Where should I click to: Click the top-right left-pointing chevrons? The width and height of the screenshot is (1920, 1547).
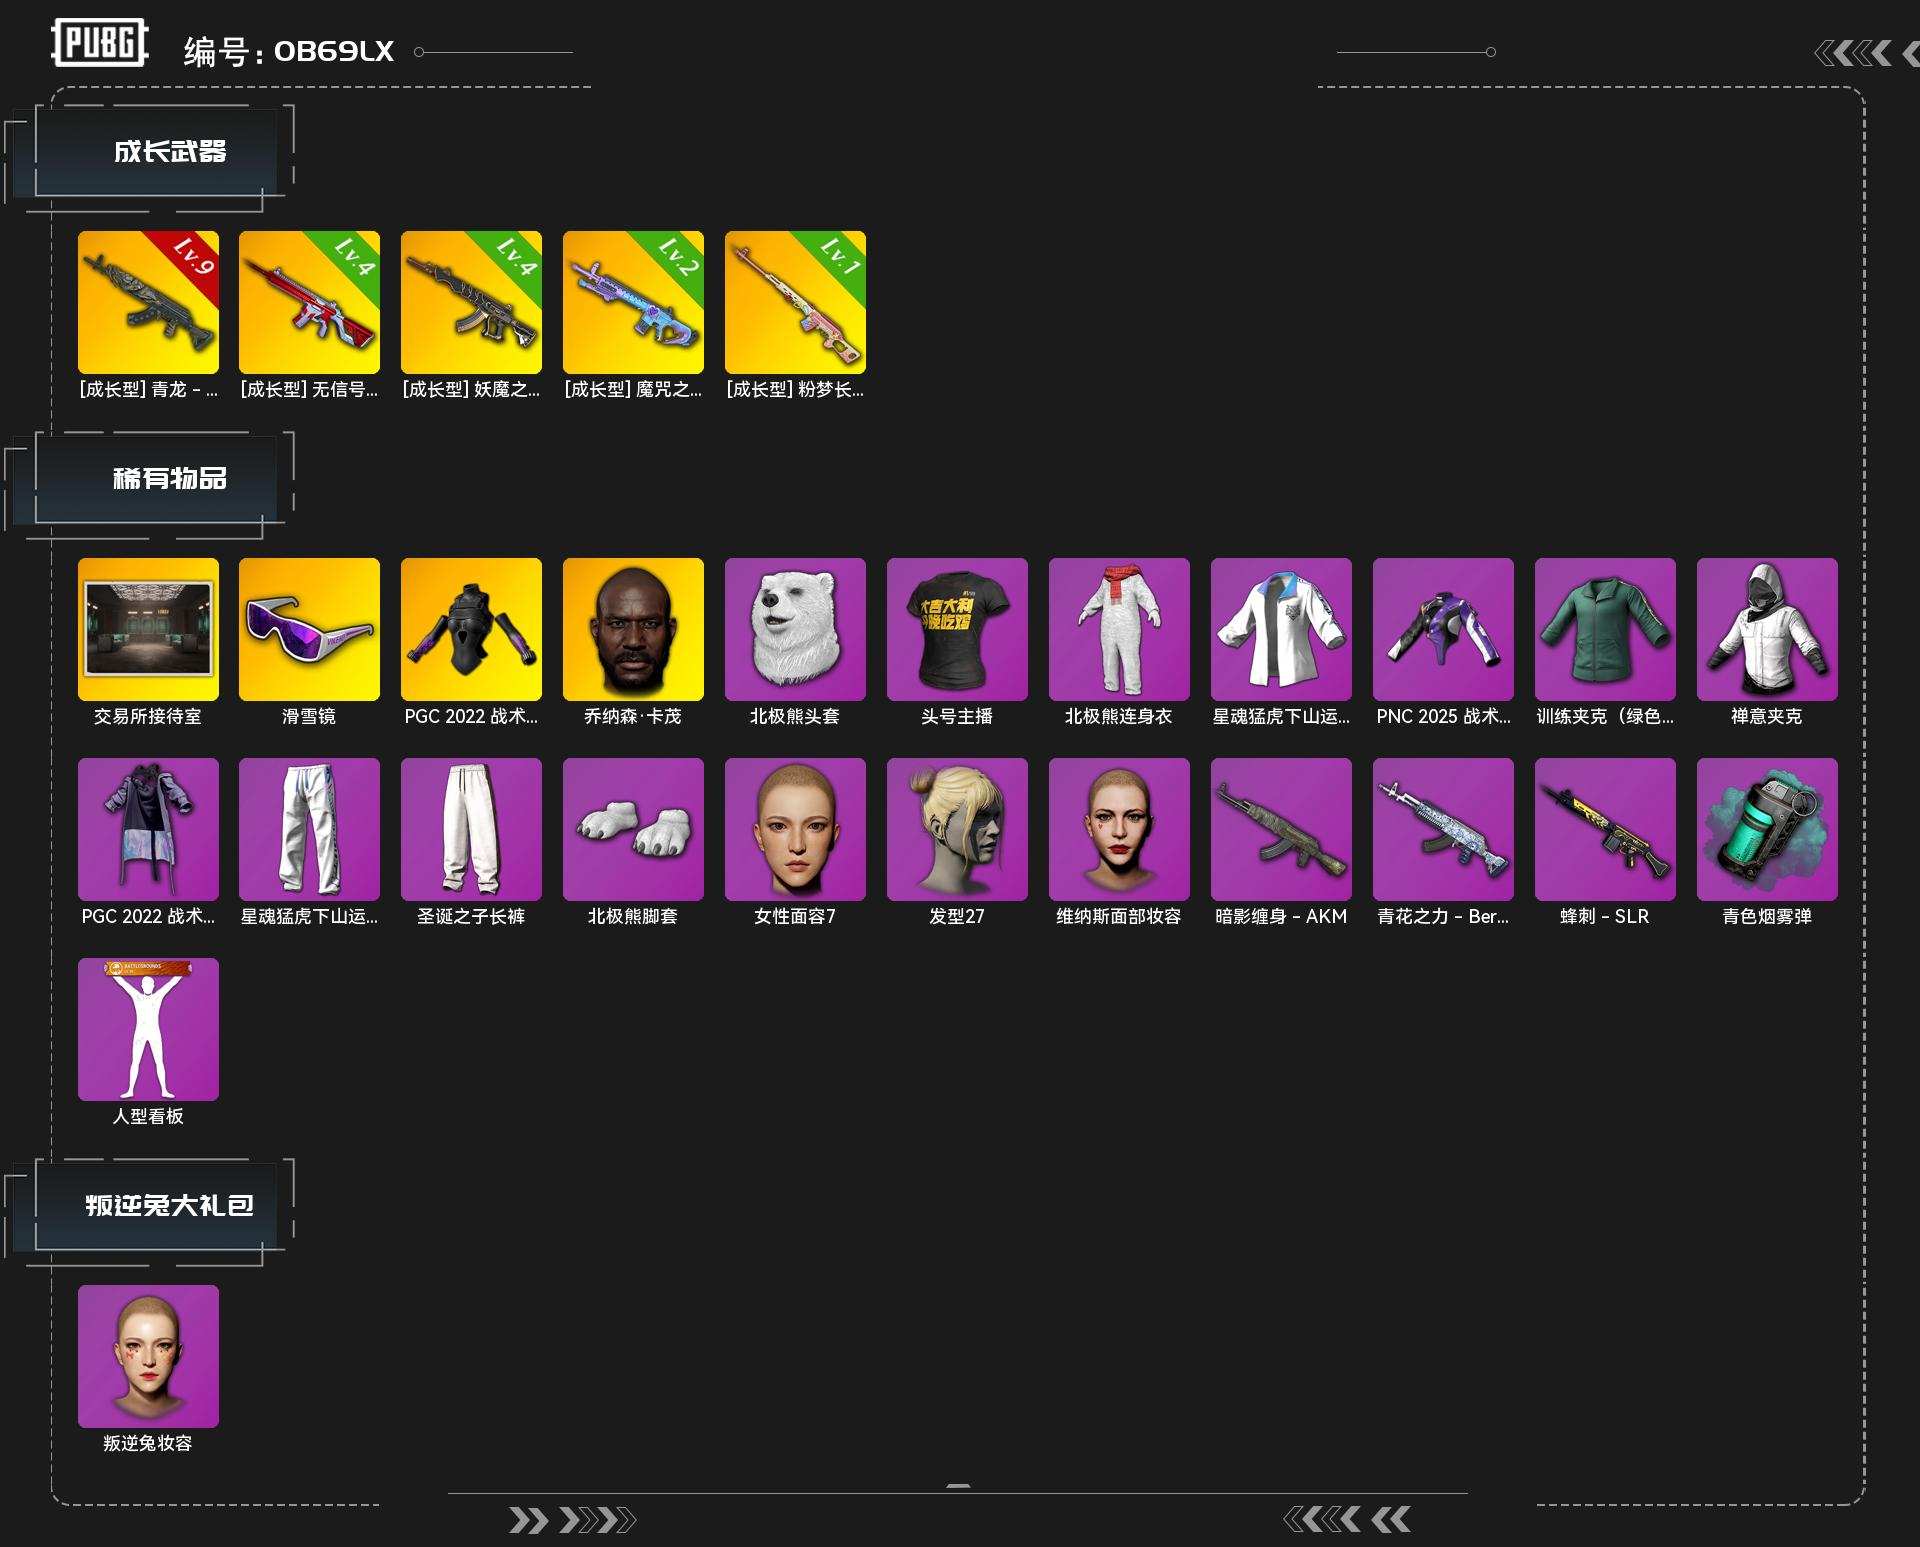[x=1853, y=53]
